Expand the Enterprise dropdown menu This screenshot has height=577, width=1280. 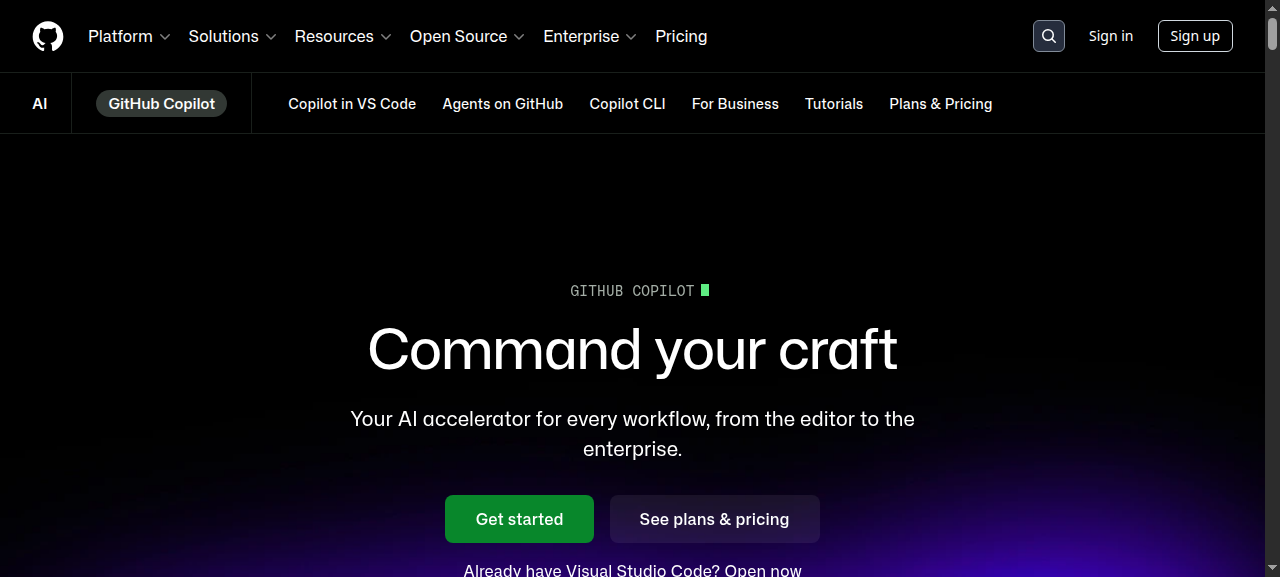click(590, 36)
